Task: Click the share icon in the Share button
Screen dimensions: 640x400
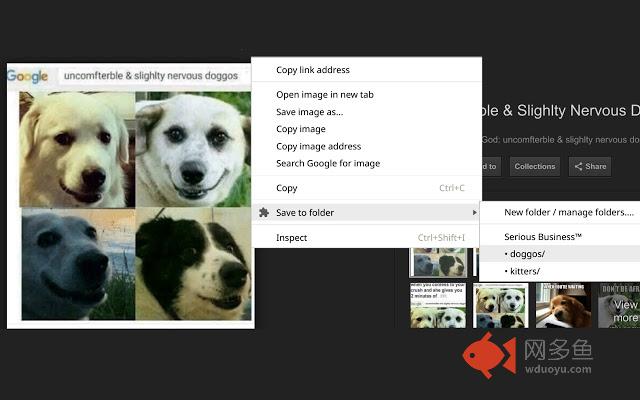Action: pyautogui.click(x=578, y=167)
